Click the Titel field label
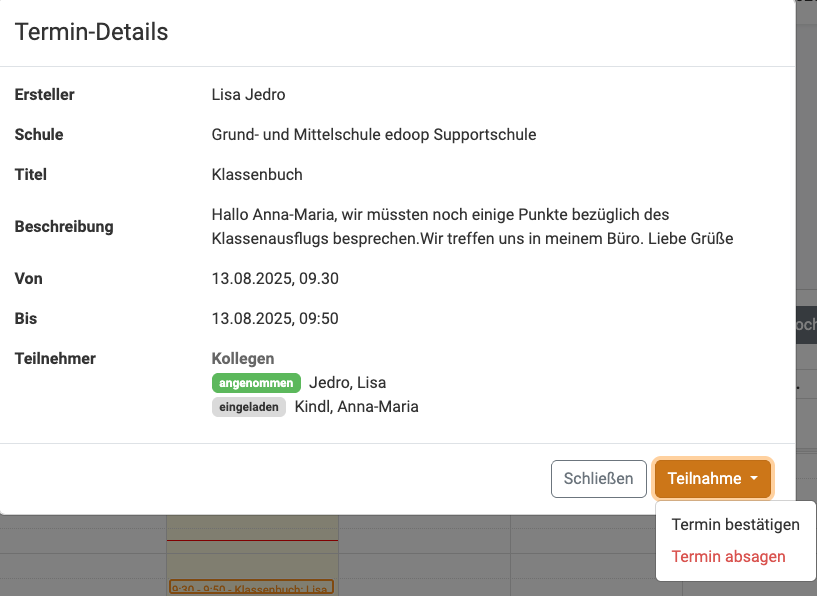Viewport: 817px width, 596px height. click(31, 174)
